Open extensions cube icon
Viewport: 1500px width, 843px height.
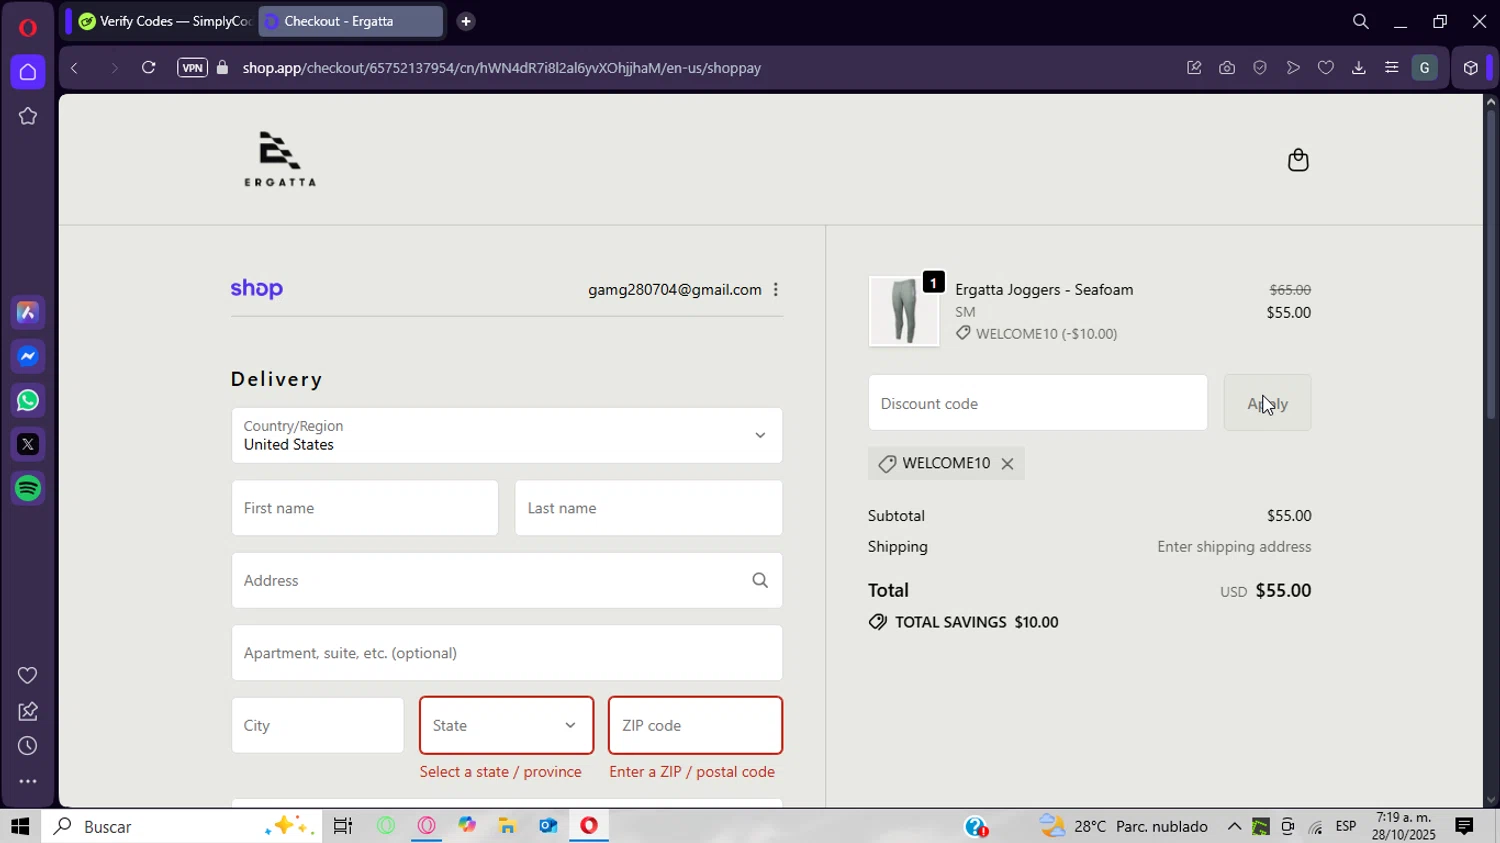pos(1470,68)
